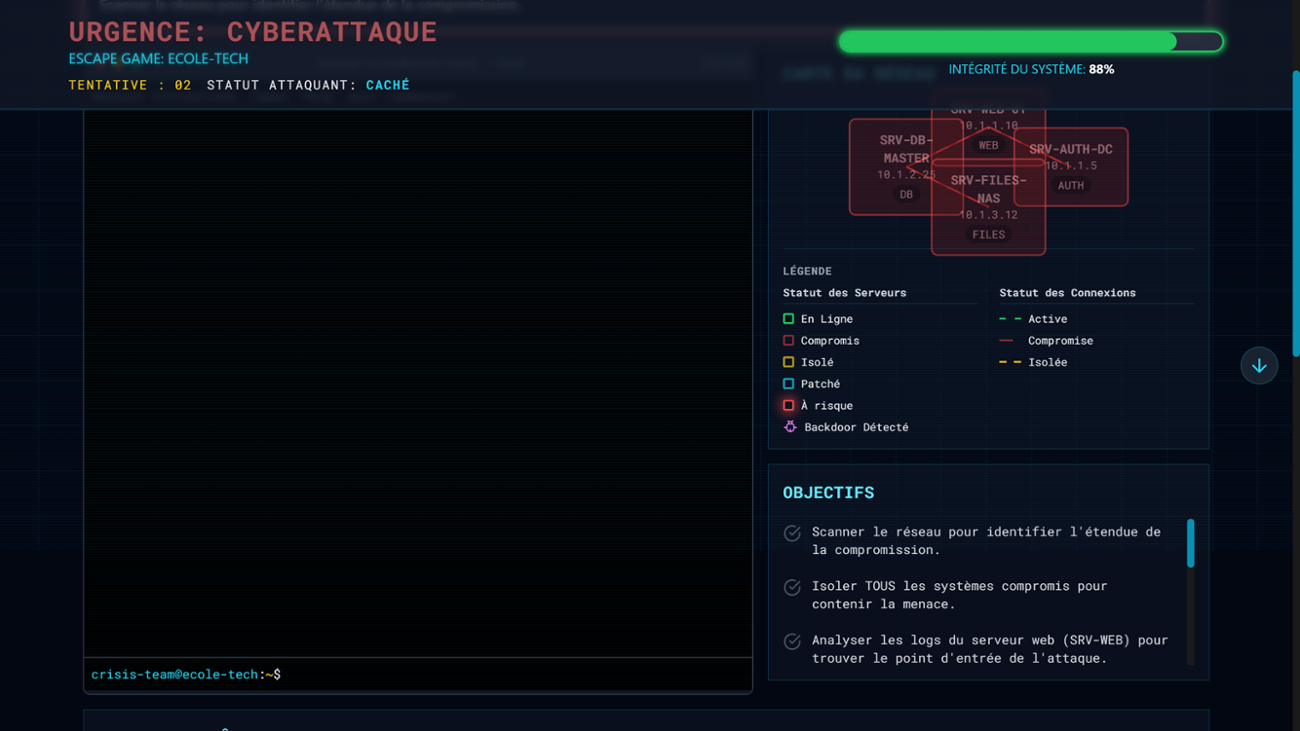Click the 'ESCAPE GAME: ECOLE-TECH' subtitle
1300x731 pixels.
(x=158, y=59)
